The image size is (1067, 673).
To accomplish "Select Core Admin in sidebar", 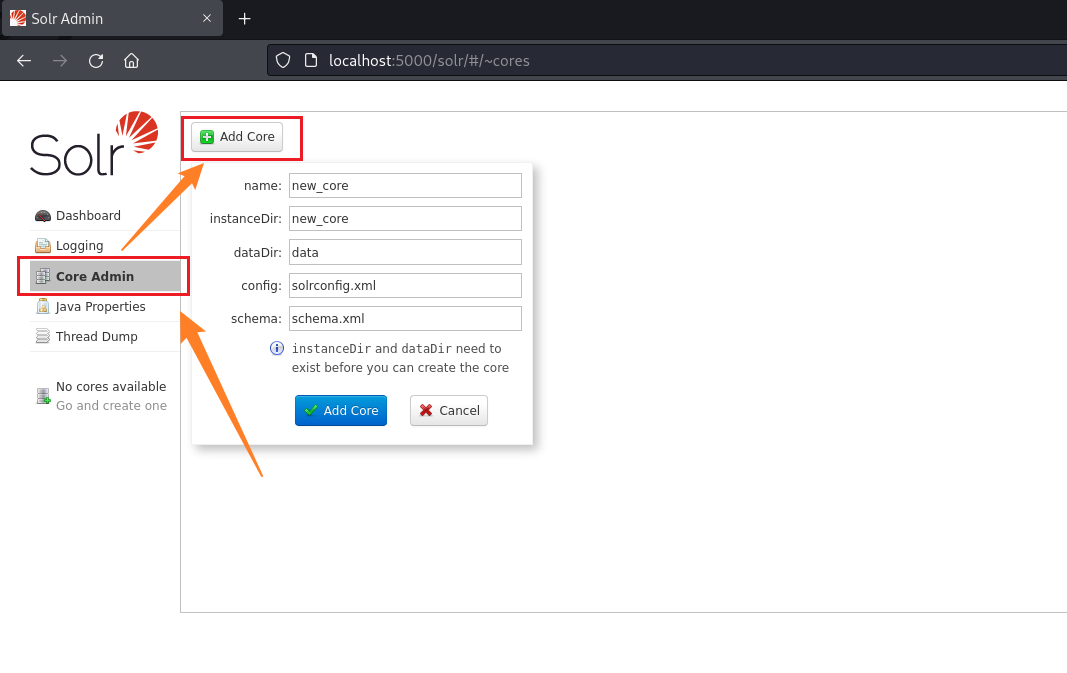I will (105, 276).
